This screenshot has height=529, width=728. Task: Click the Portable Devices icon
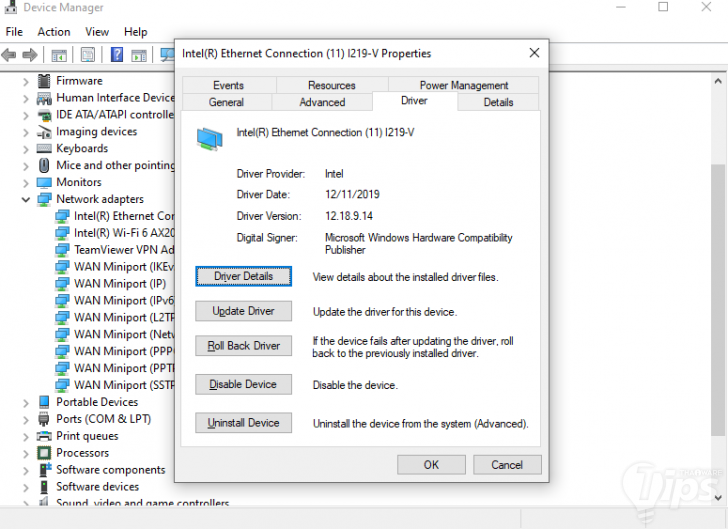[x=44, y=402]
